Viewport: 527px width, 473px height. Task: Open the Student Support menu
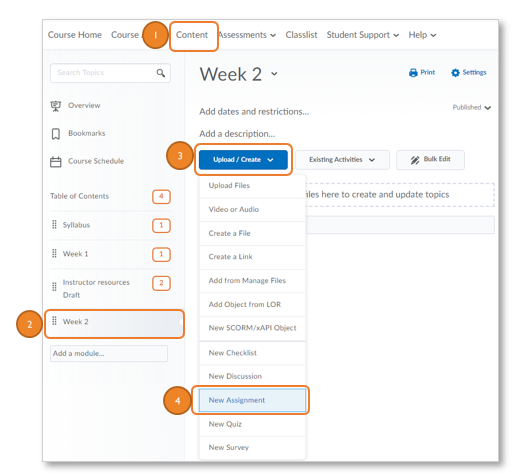point(363,35)
